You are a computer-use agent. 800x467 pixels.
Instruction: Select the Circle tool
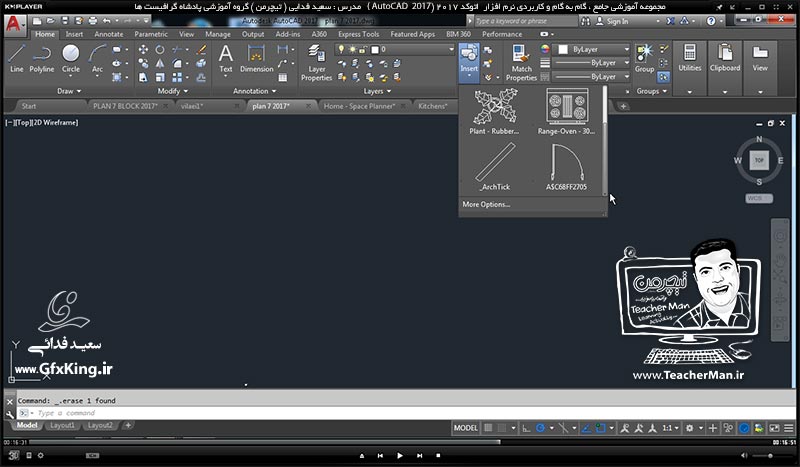[x=70, y=59]
